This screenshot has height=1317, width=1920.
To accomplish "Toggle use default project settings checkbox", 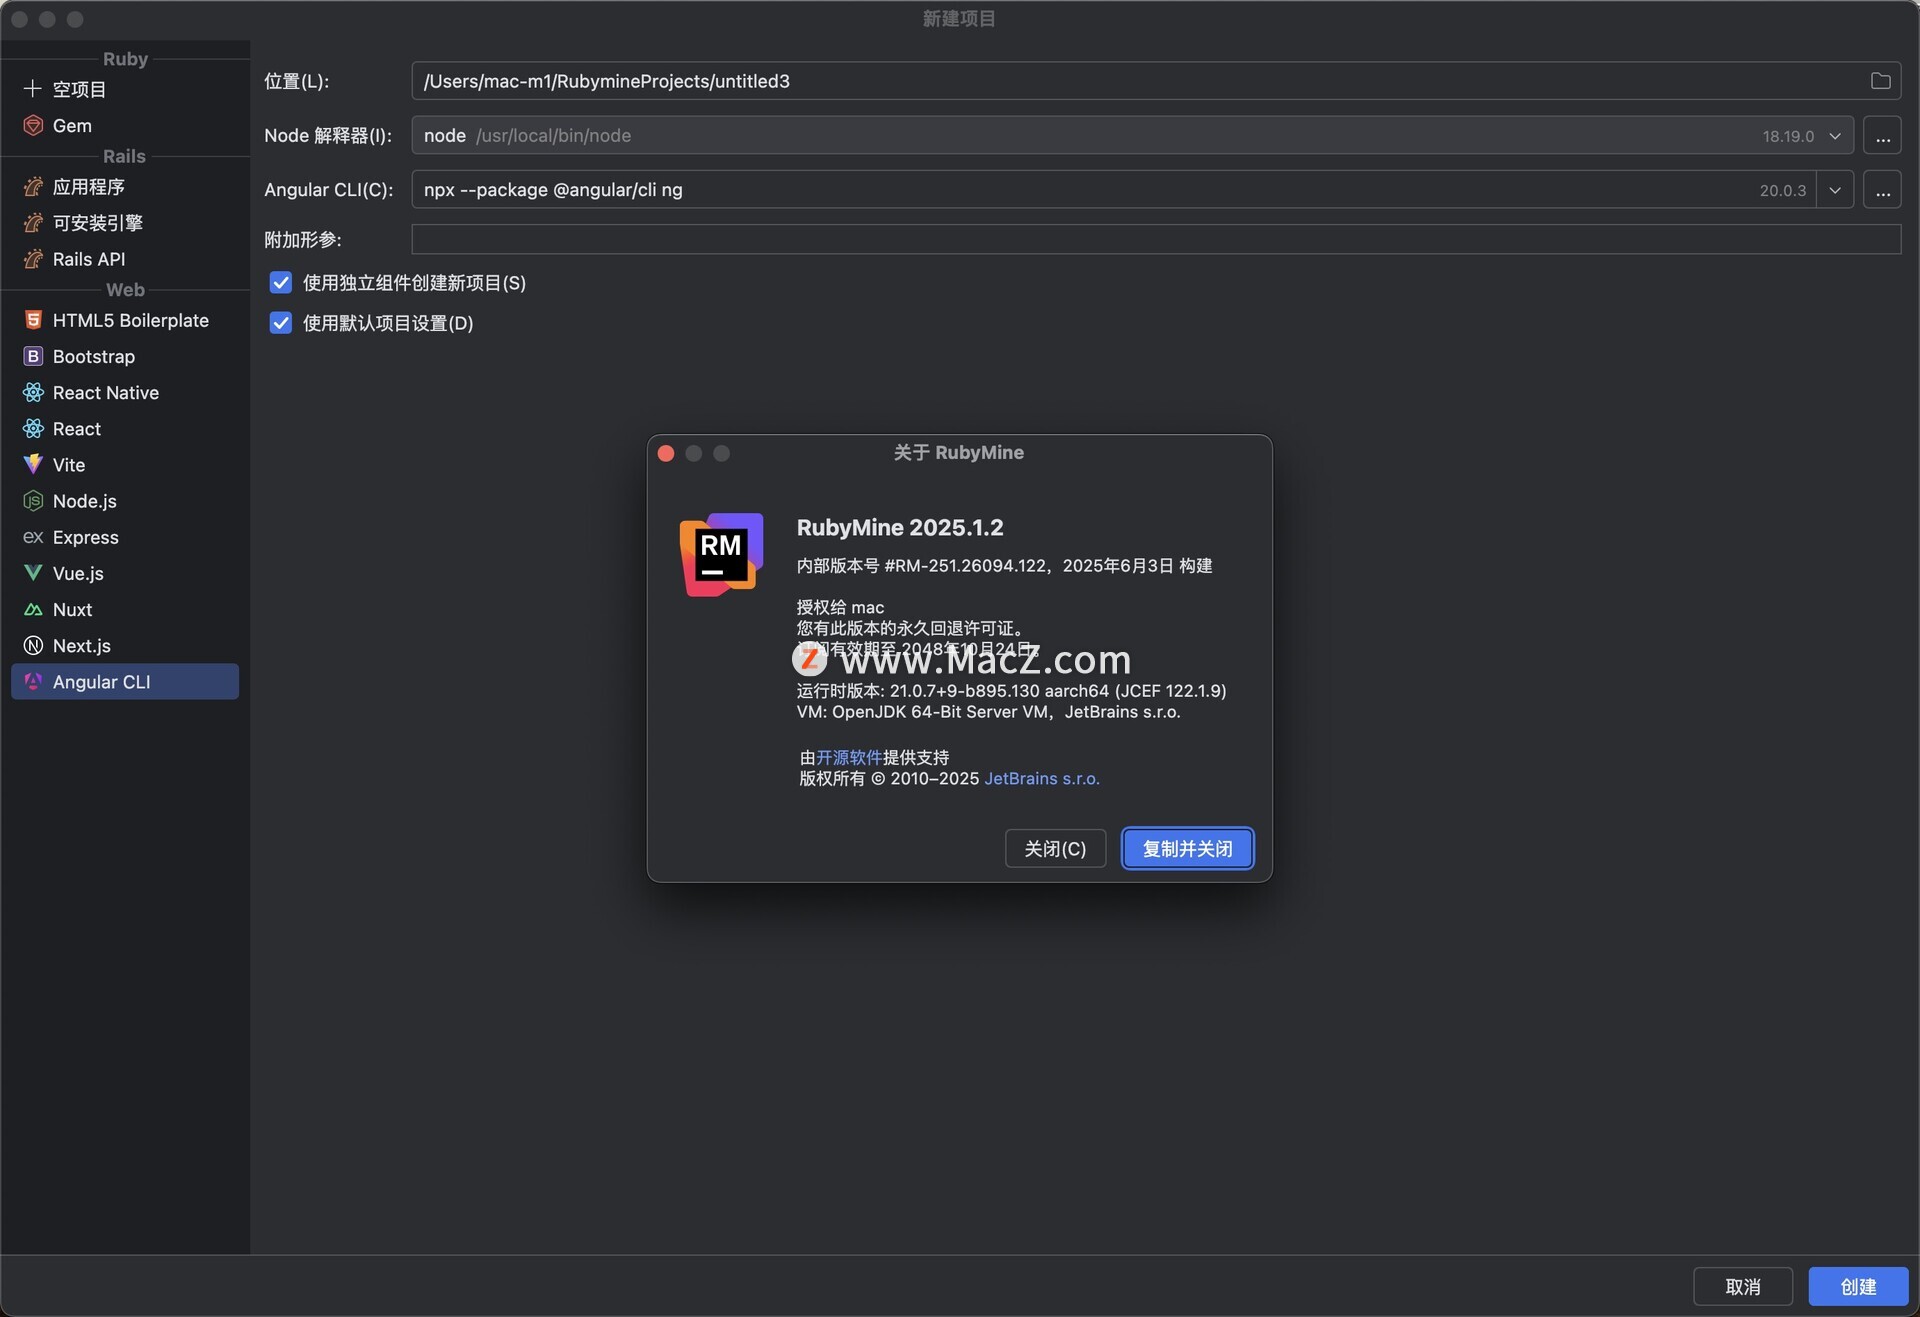I will pos(281,323).
